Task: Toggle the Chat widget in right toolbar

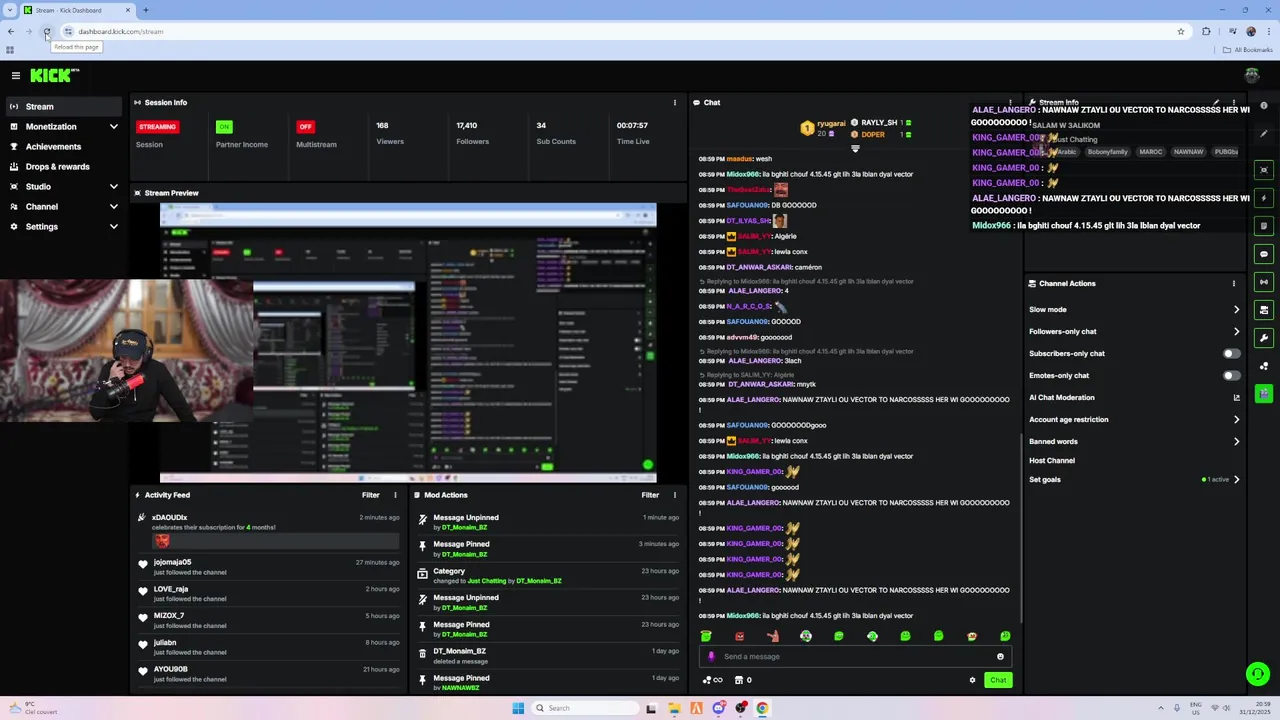Action: [1264, 254]
